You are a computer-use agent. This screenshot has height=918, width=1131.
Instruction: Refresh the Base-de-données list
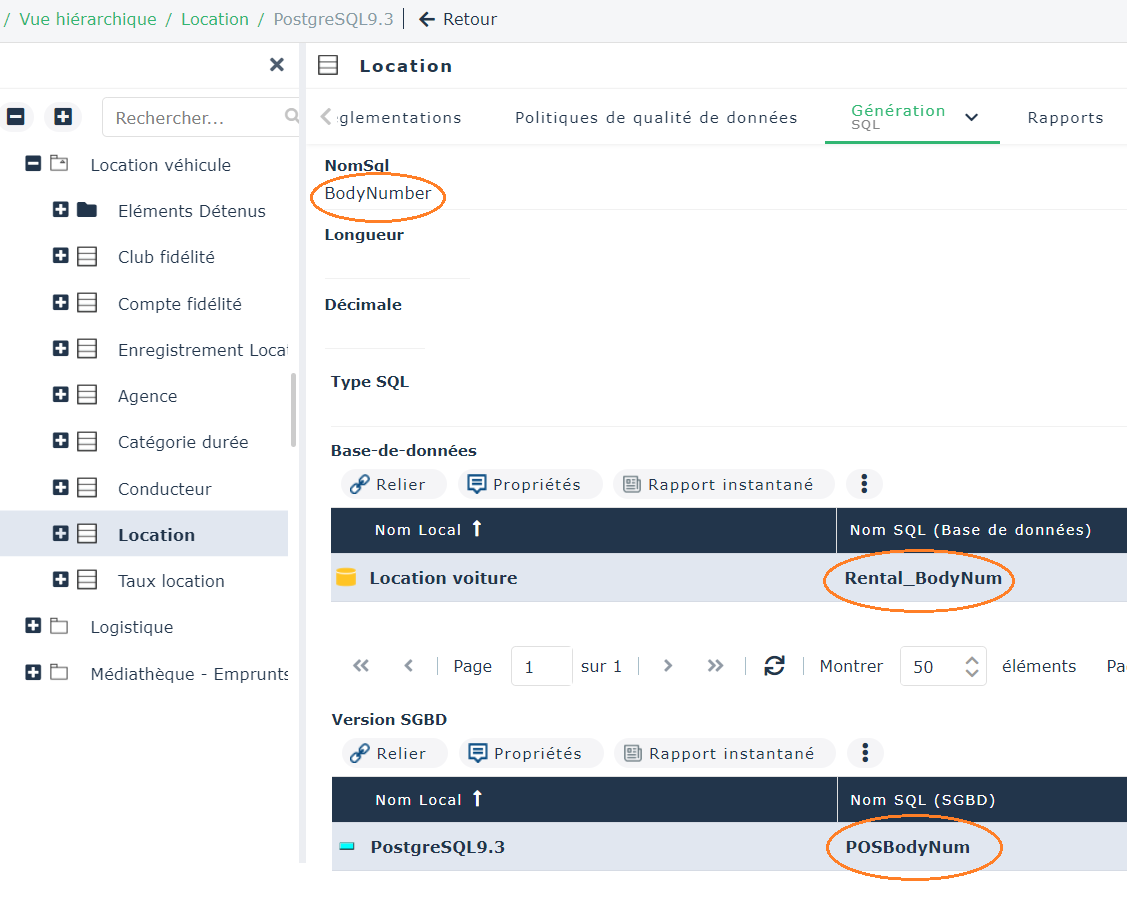point(774,666)
